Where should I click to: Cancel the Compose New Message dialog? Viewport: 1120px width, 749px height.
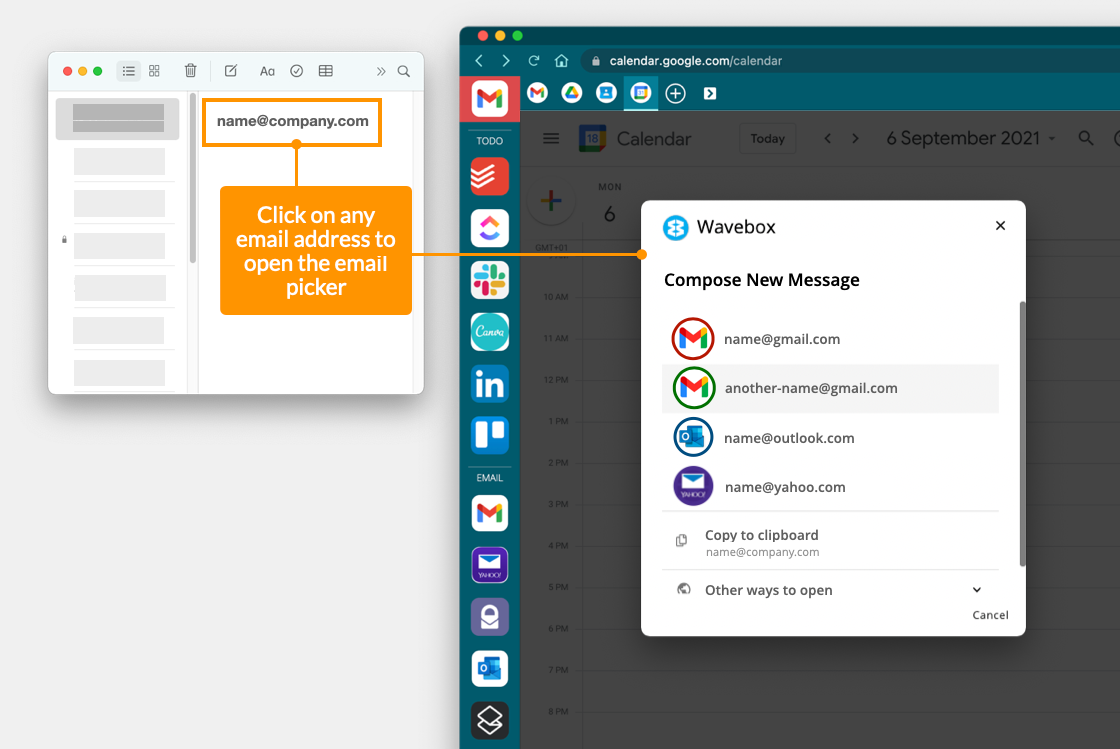pos(990,615)
